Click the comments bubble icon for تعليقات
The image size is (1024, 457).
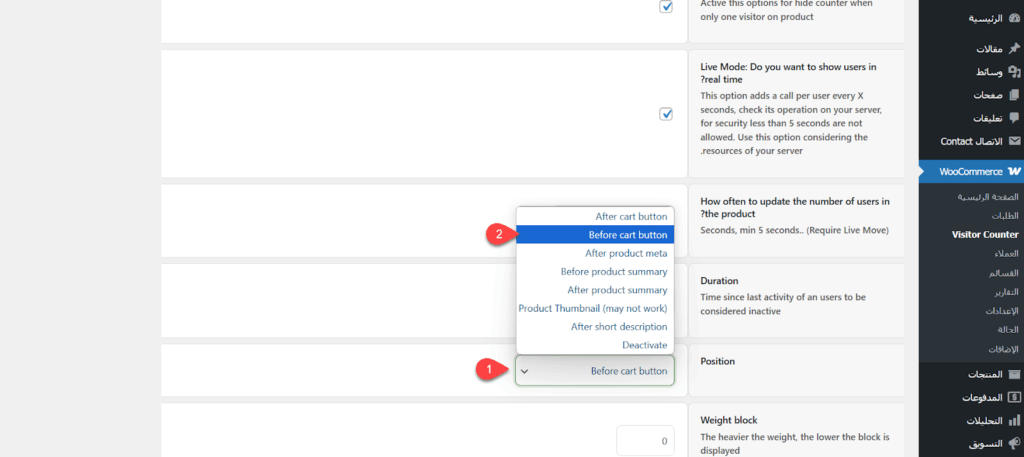point(1014,118)
